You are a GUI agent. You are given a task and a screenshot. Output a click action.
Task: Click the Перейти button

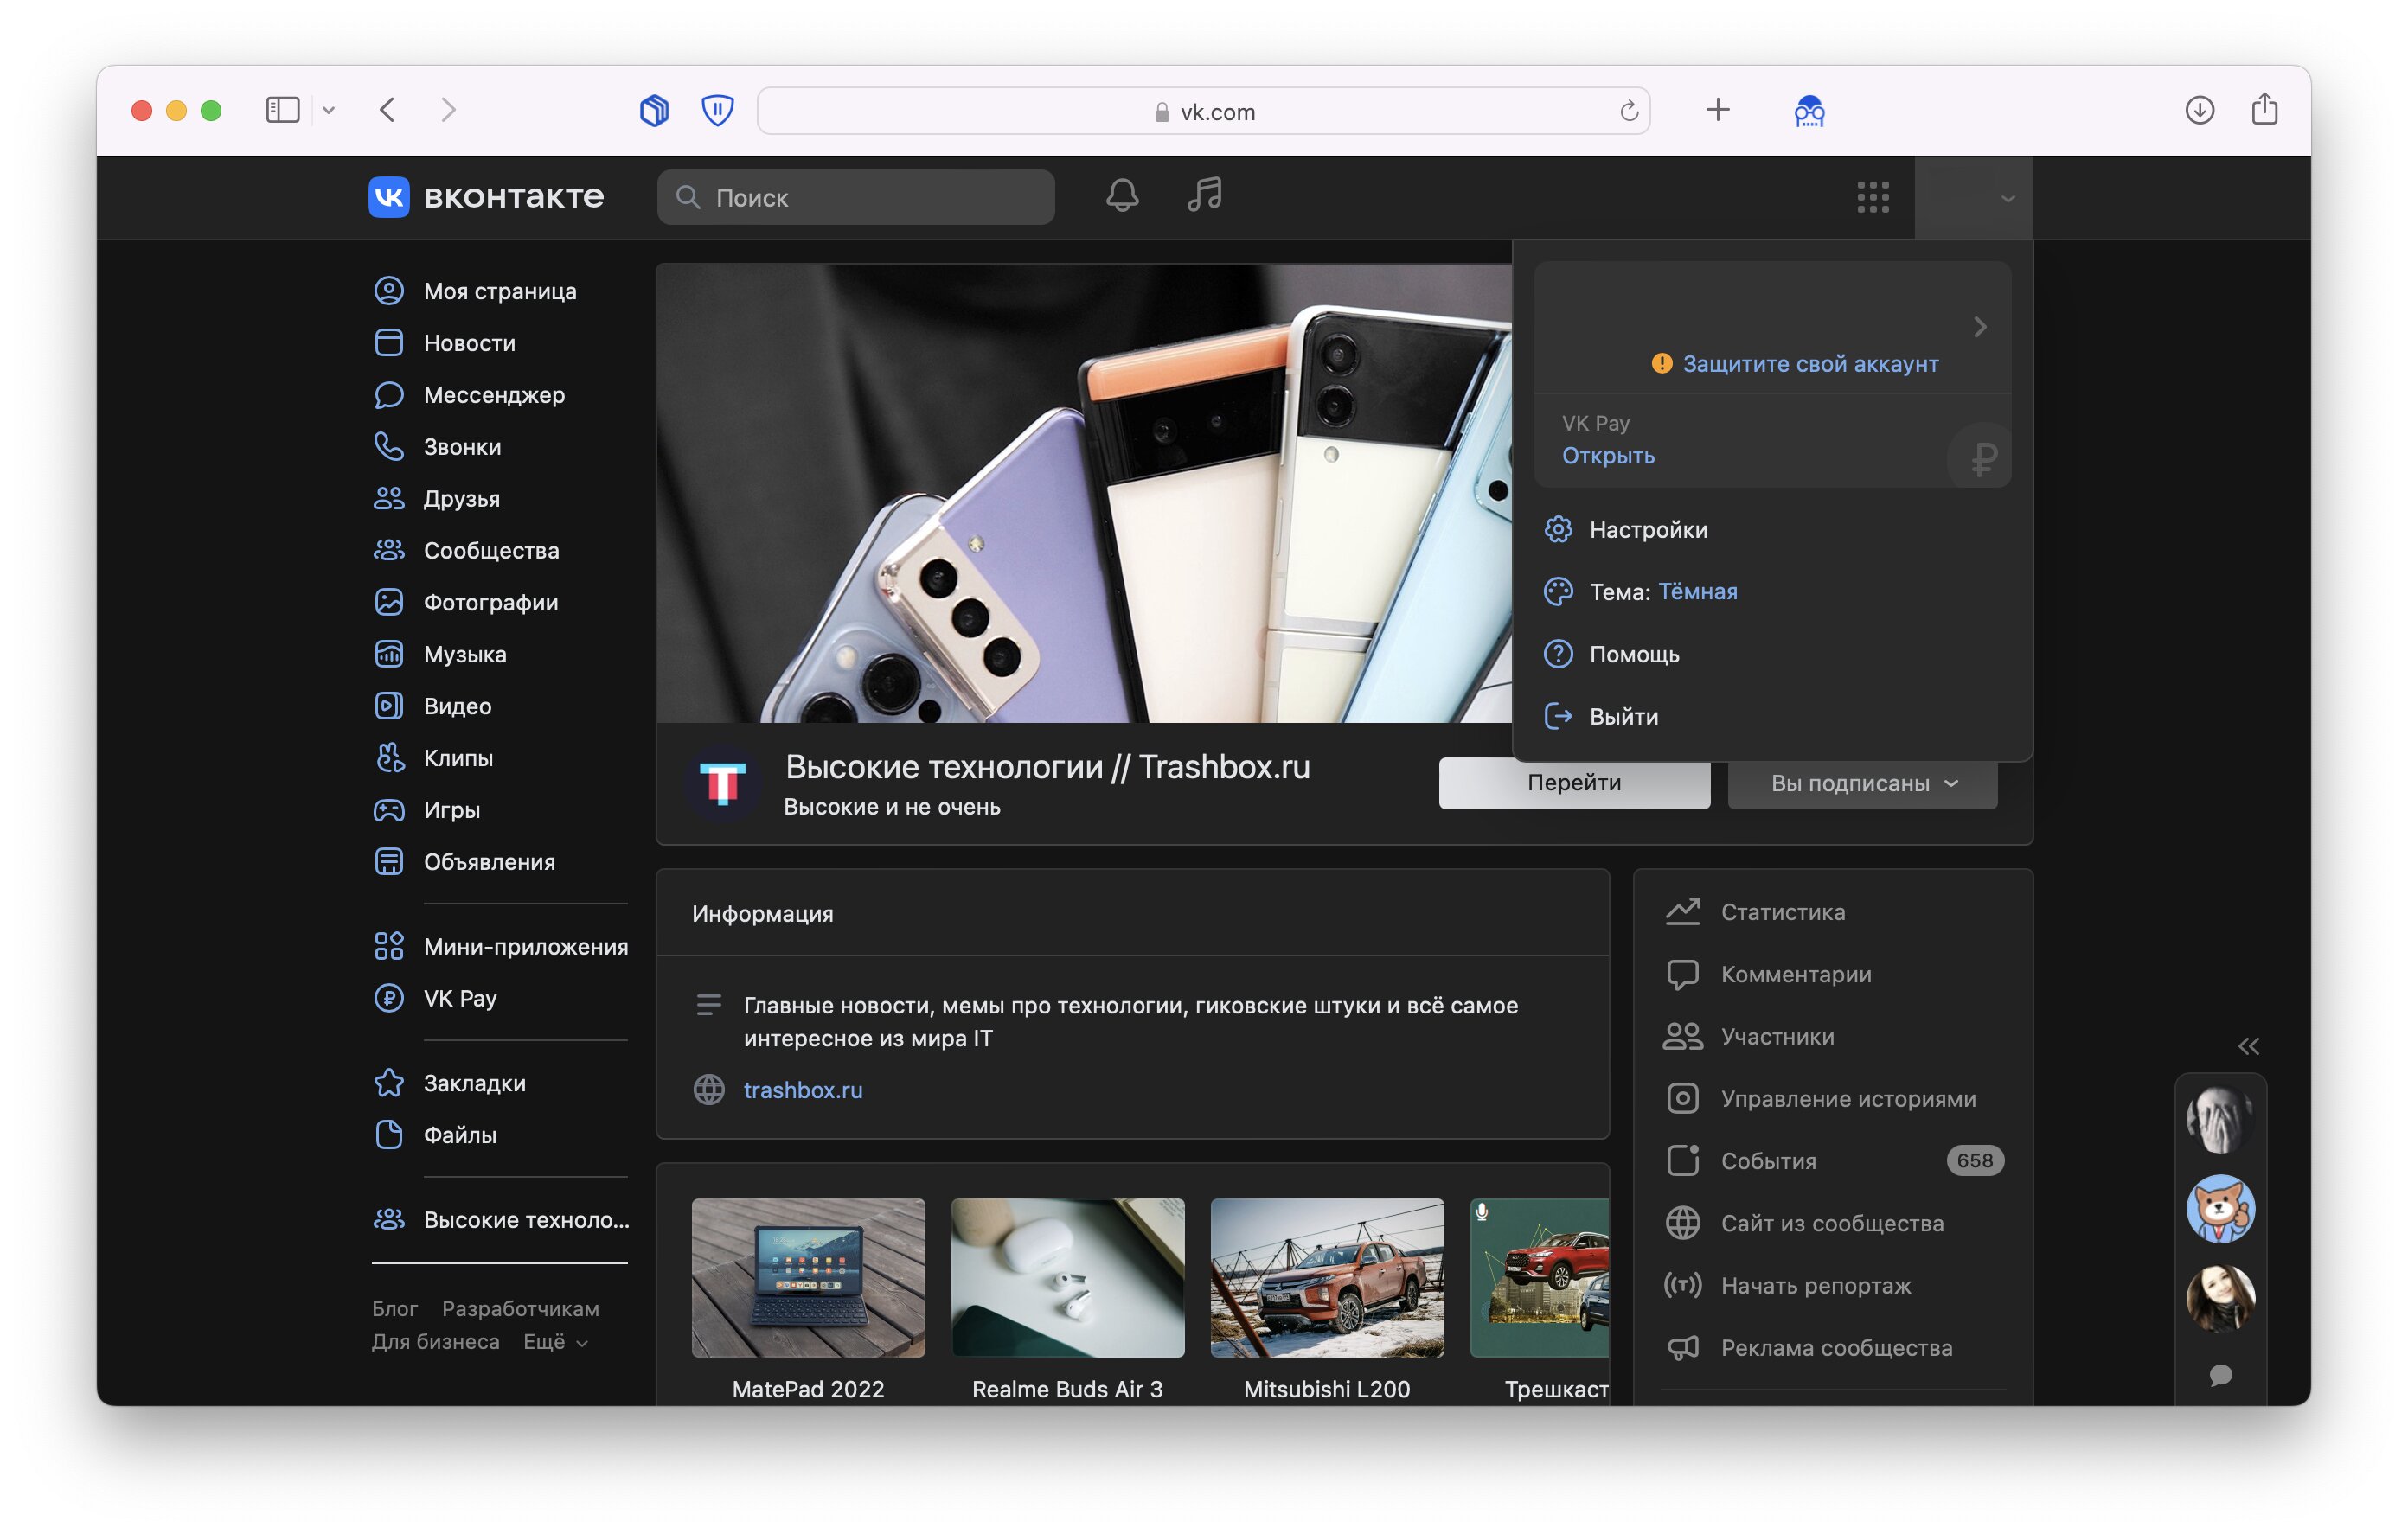[1574, 784]
